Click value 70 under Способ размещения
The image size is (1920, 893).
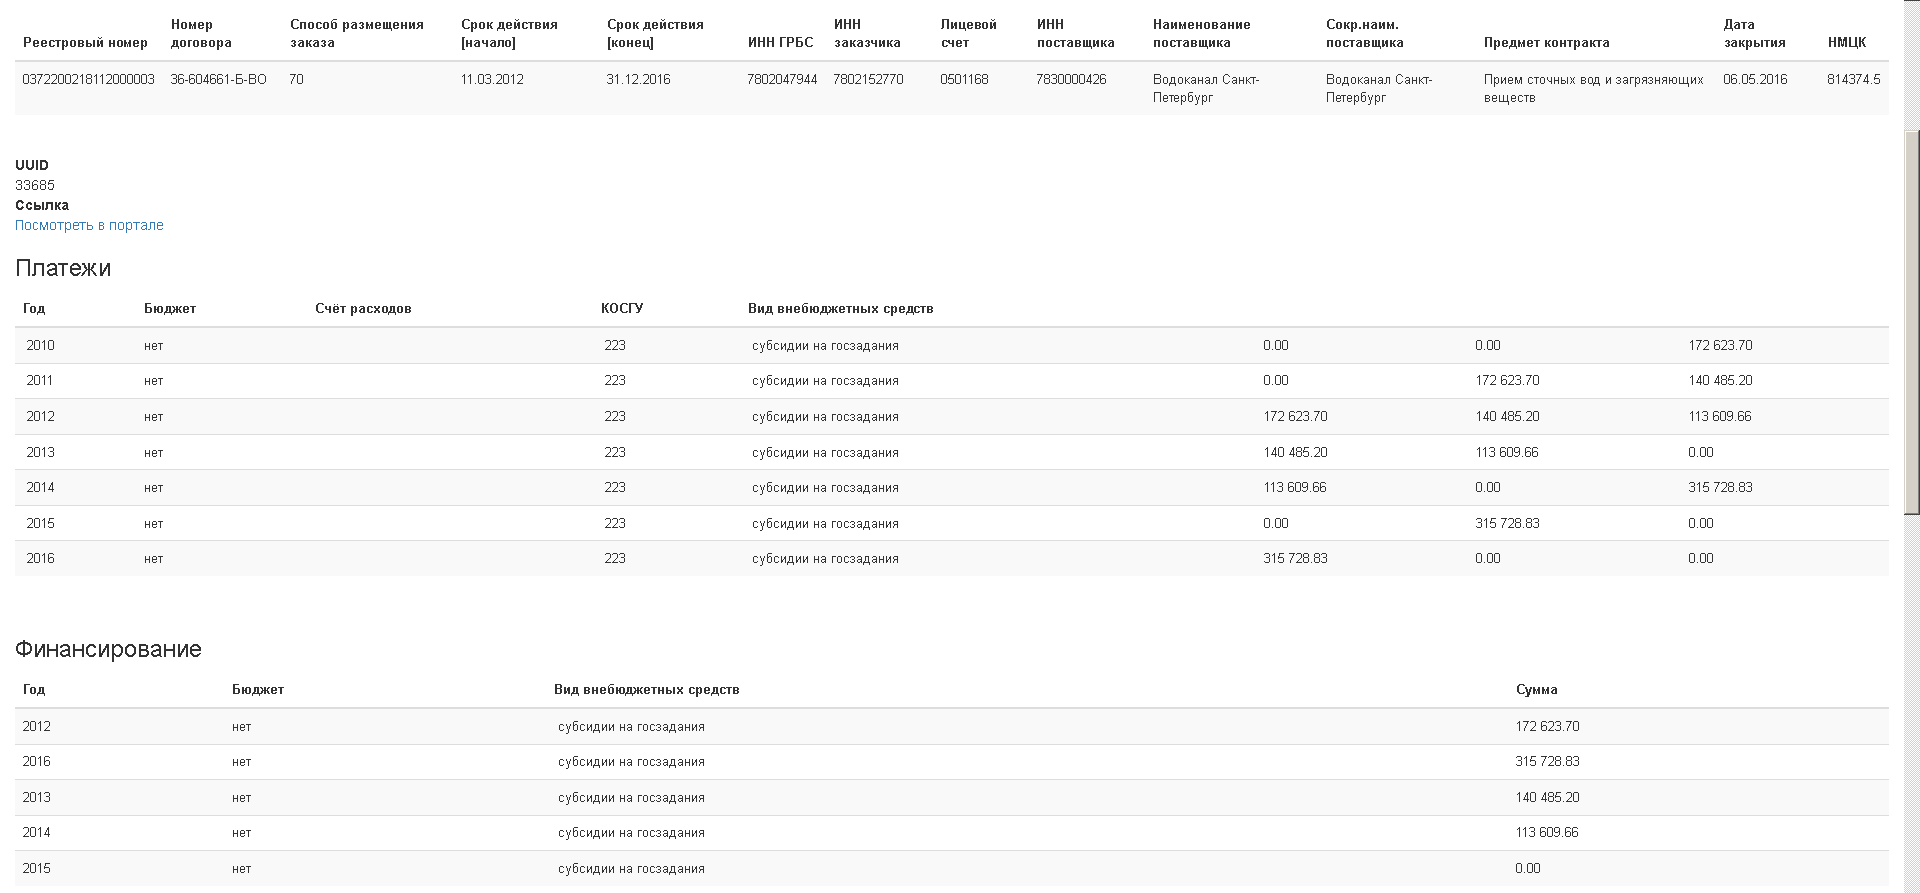[296, 79]
